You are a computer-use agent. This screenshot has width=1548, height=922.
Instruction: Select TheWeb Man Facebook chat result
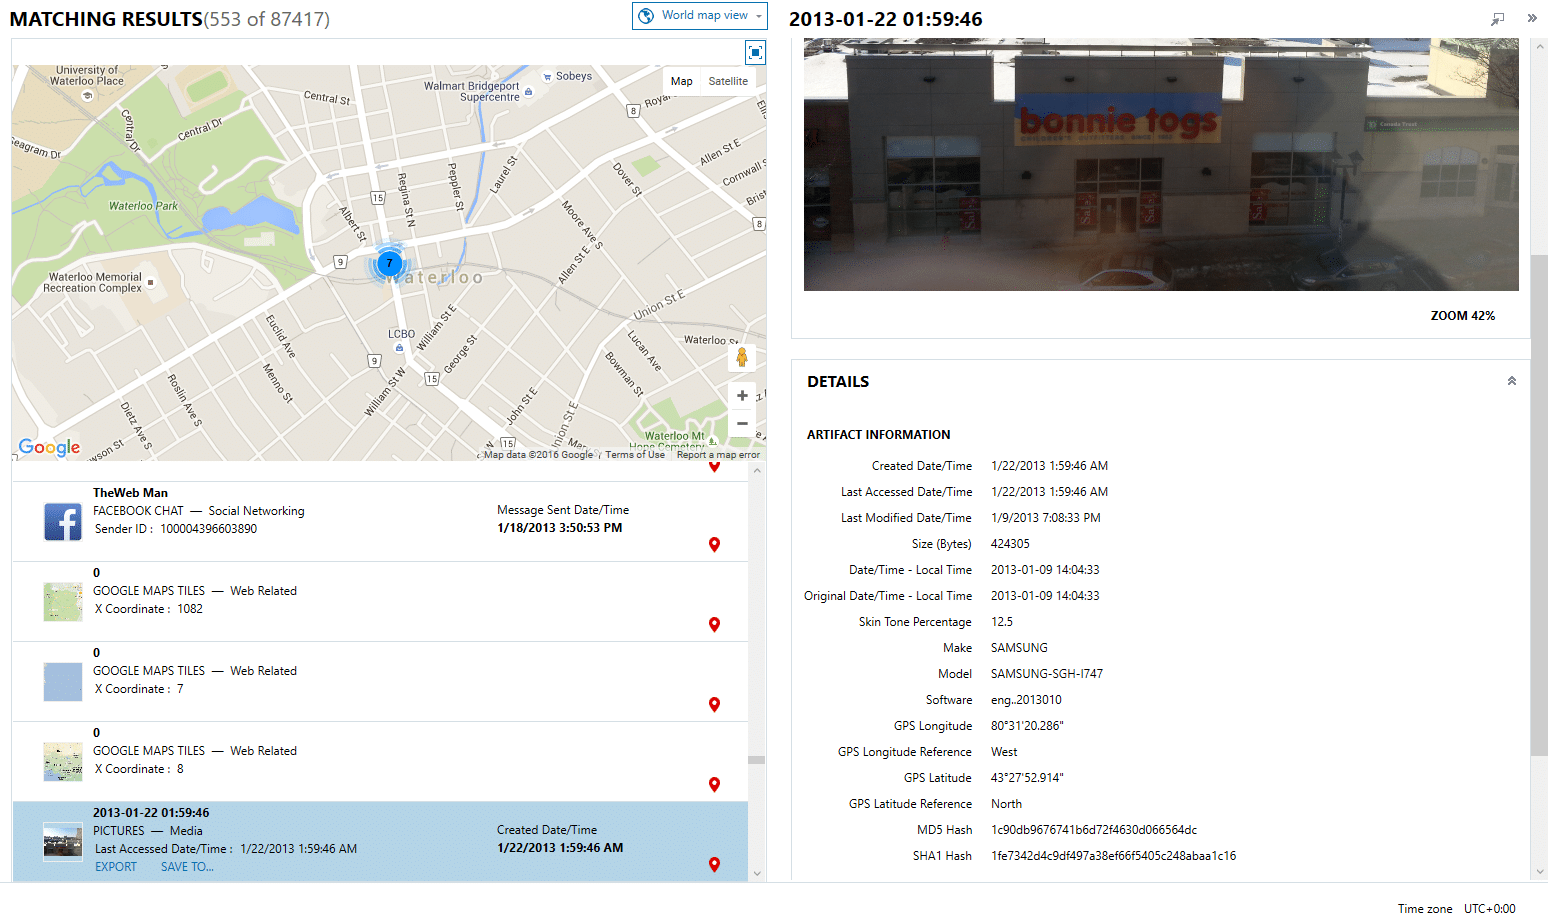point(380,521)
